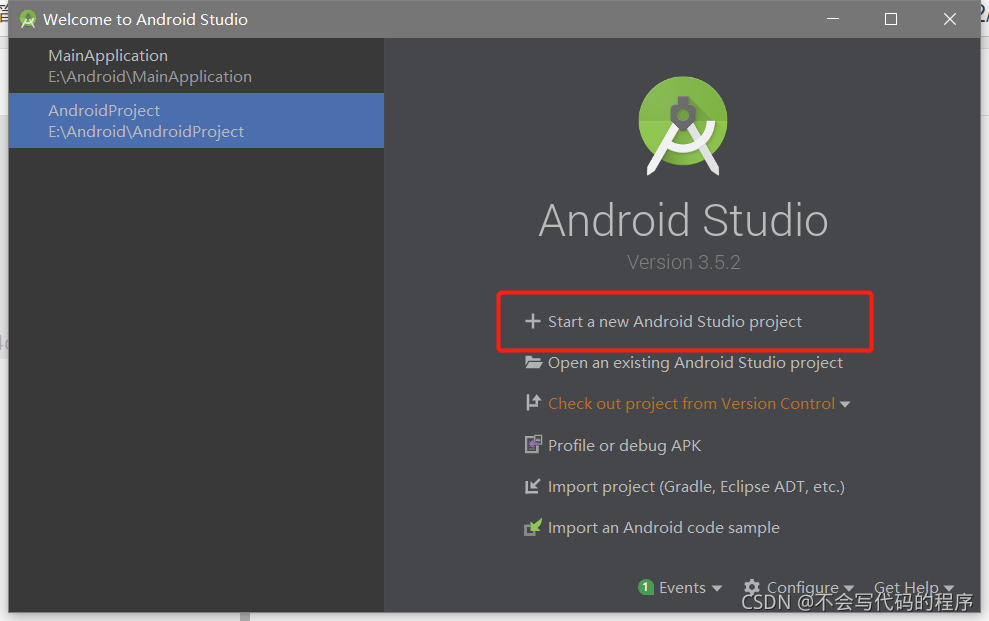Viewport: 989px width, 621px height.
Task: Start a new Android Studio project
Action: 674,322
